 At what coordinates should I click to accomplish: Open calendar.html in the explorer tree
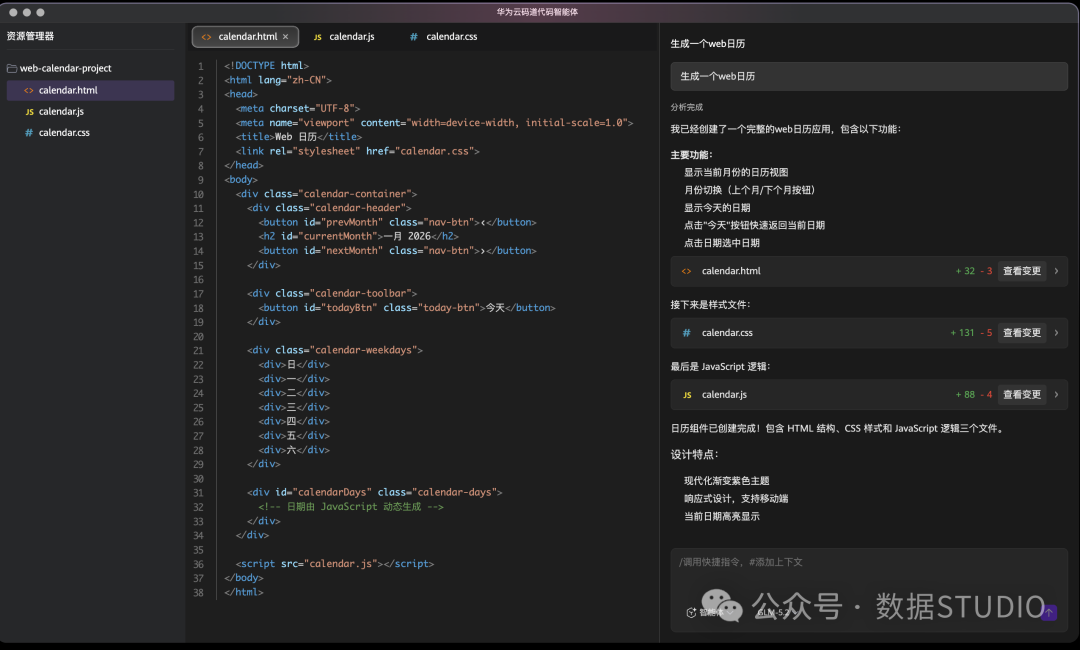(90, 90)
